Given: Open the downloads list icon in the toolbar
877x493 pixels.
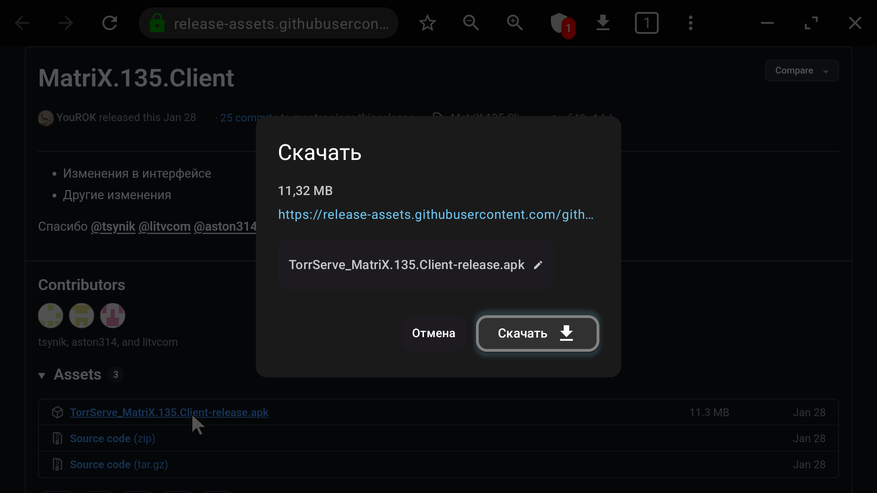Looking at the screenshot, I should 603,23.
